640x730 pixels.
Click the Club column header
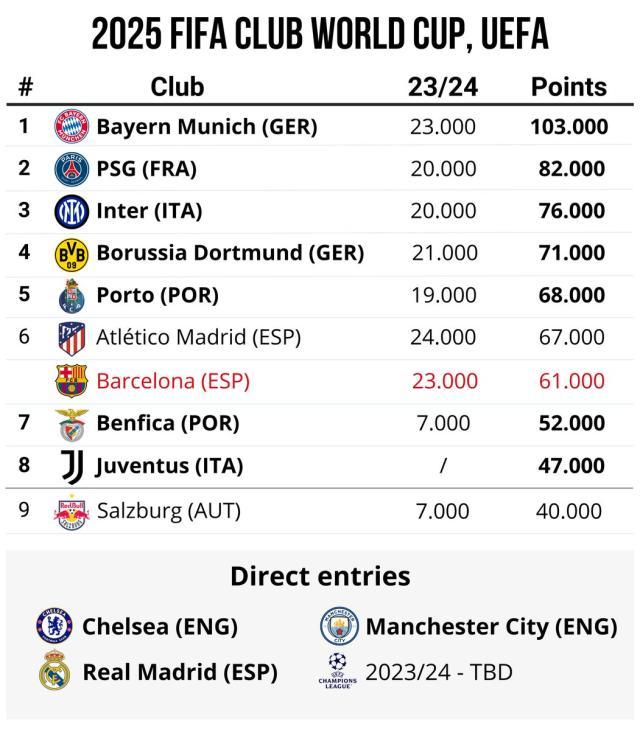coord(177,86)
